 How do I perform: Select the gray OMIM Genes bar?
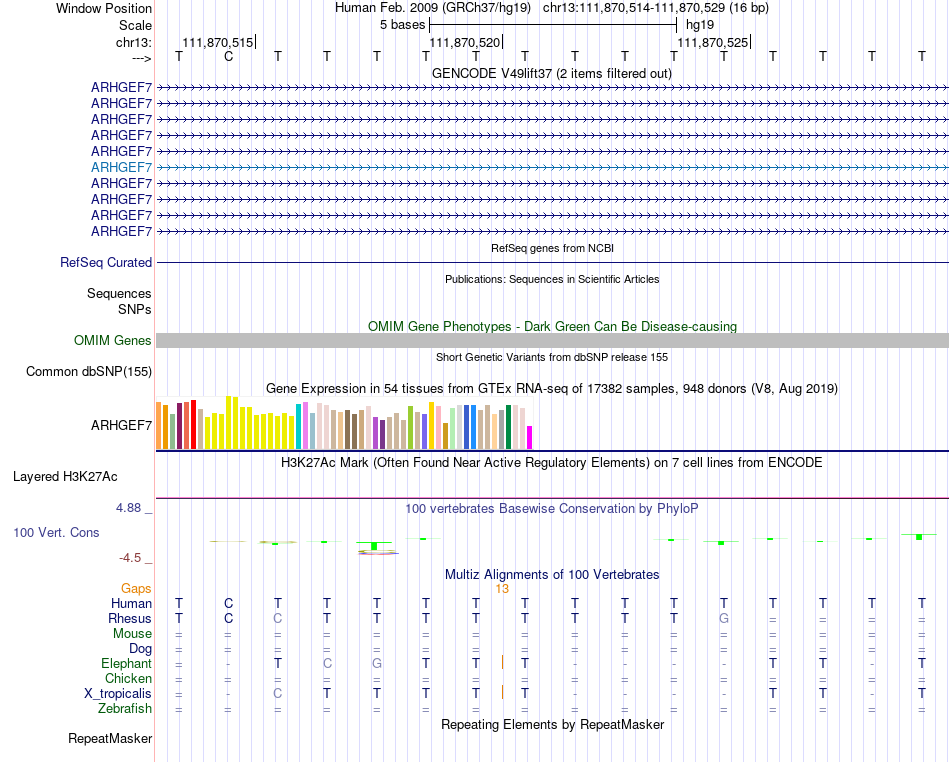click(552, 340)
